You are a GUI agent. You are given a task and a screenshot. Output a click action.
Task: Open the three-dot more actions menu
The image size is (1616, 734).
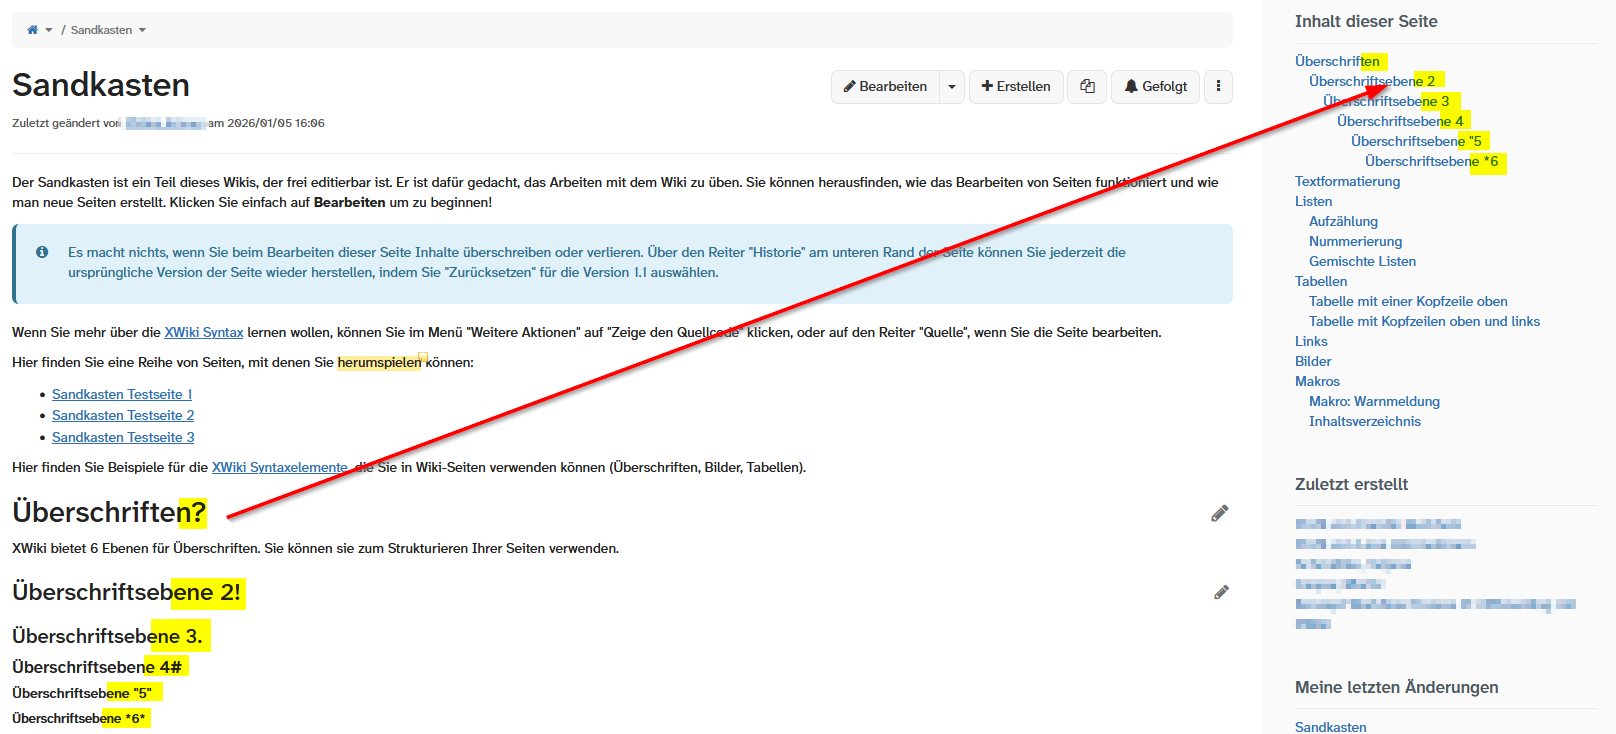[x=1218, y=87]
